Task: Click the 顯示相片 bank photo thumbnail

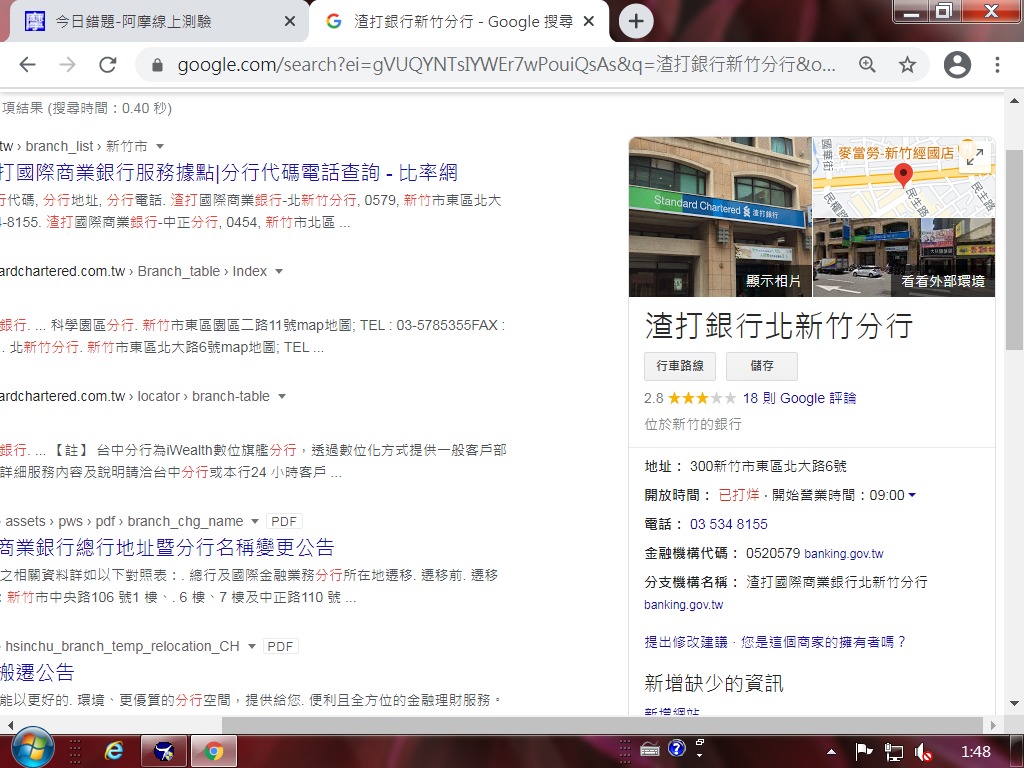Action: click(720, 217)
